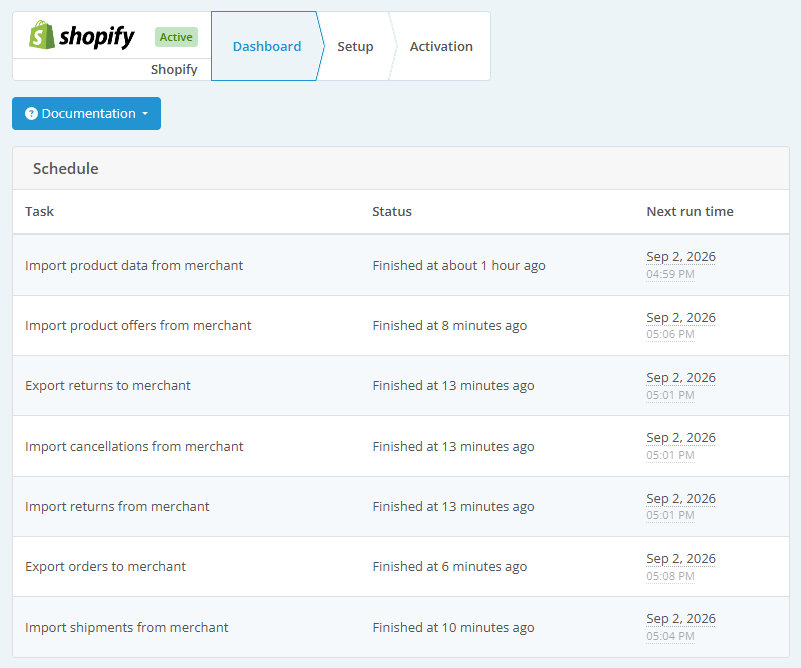Select the Import shipments from merchant task
This screenshot has width=801, height=668.
(x=127, y=627)
